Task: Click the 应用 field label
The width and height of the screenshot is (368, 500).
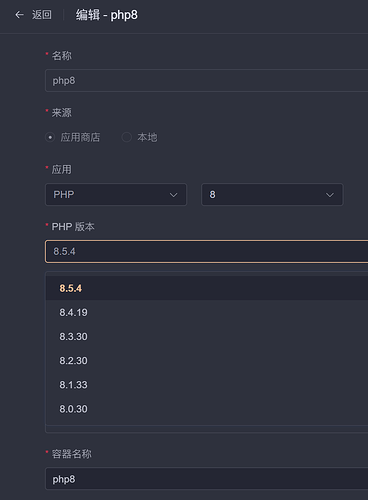Action: tap(62, 170)
